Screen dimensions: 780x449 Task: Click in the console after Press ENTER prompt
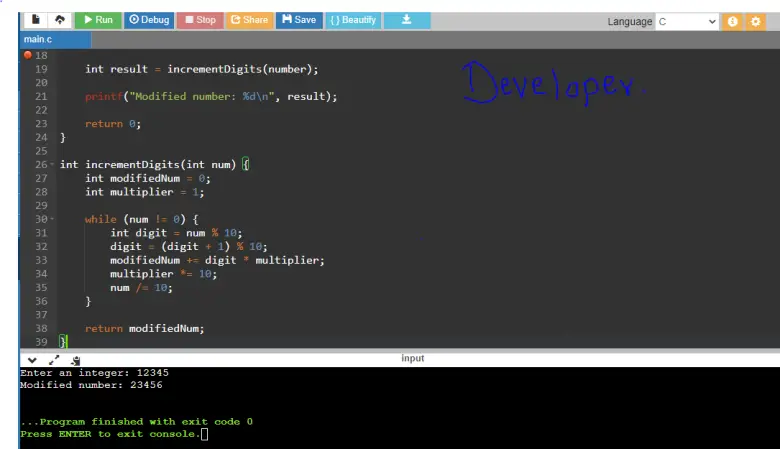[x=205, y=434]
